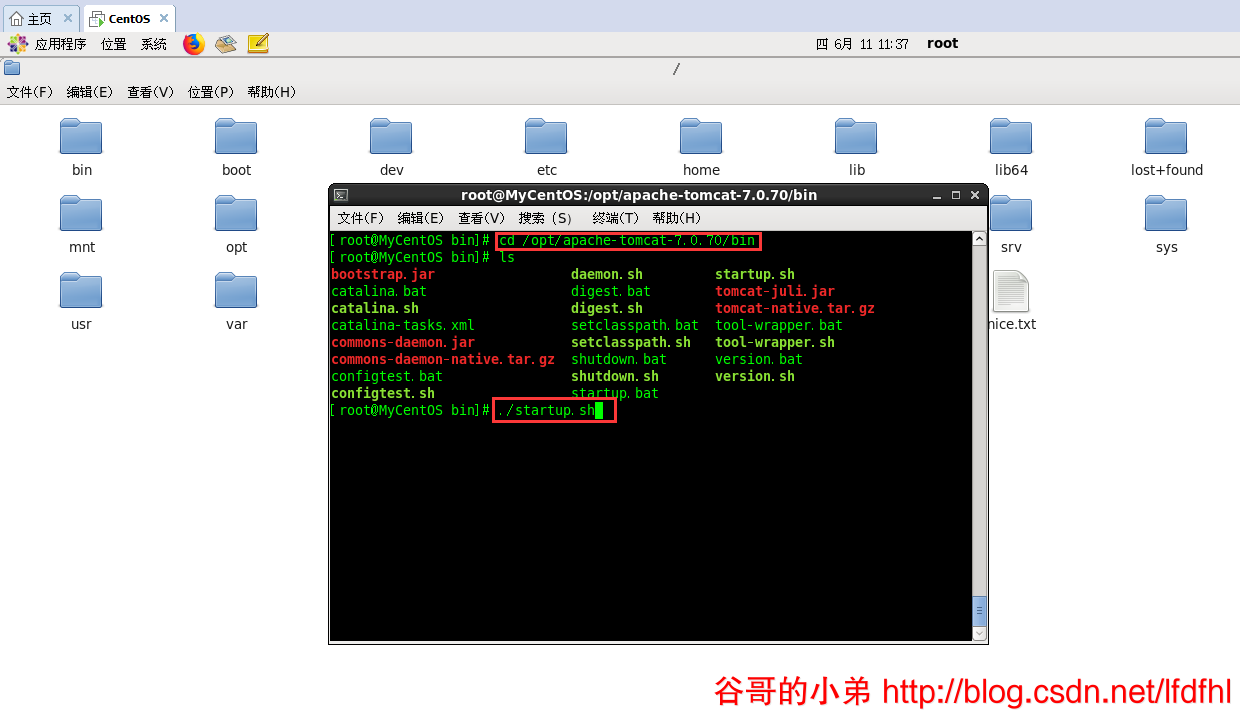Maximize the terminal window
Viewport: 1240px width, 719px height.
pos(956,195)
